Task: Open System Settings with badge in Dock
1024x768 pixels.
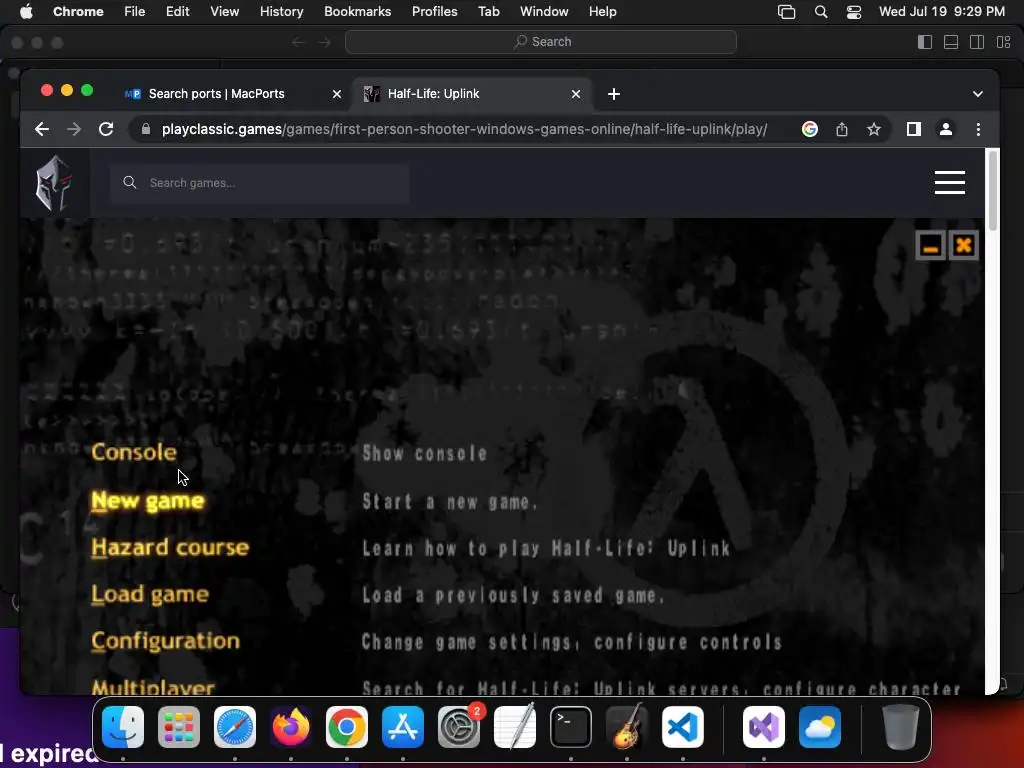Action: click(458, 727)
